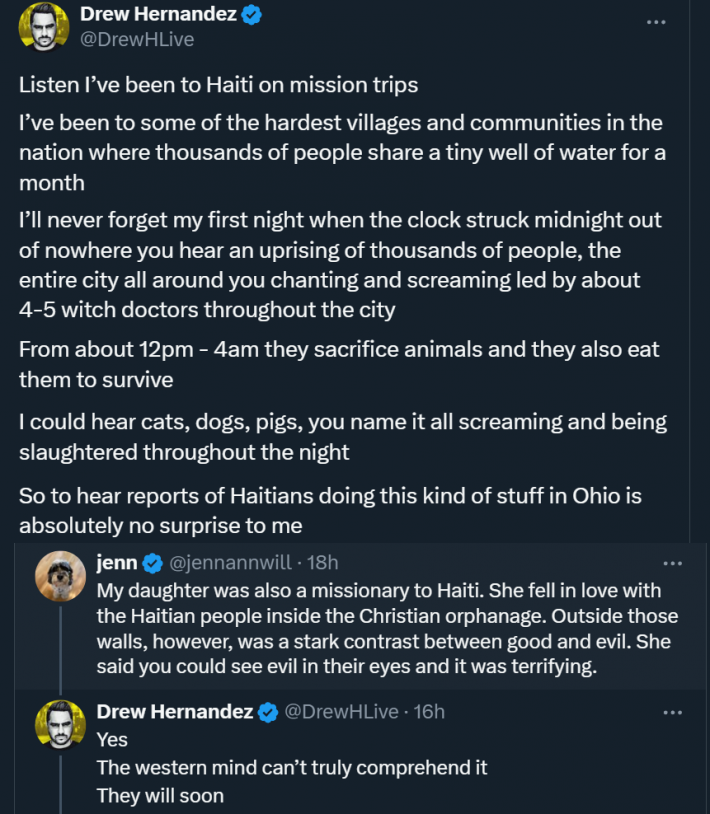Open Drew Hernandez's profile picture at the top
The height and width of the screenshot is (814, 710).
(43, 26)
